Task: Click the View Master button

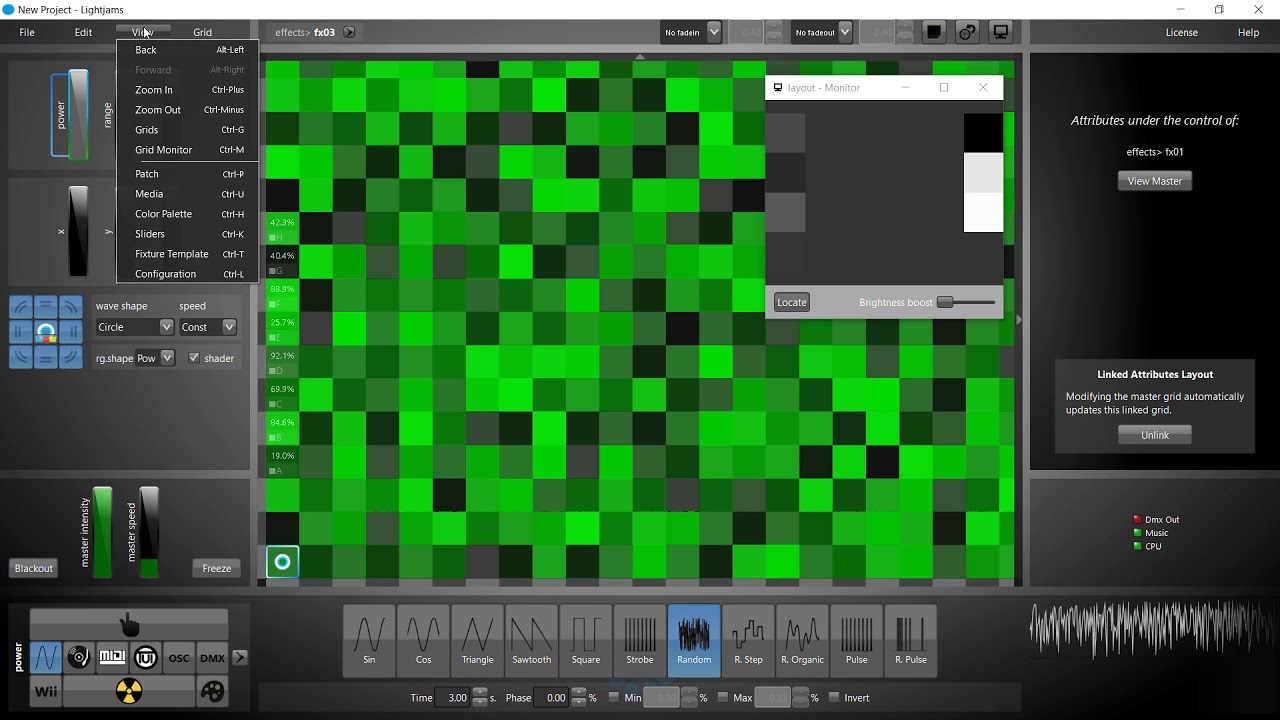Action: (x=1155, y=181)
